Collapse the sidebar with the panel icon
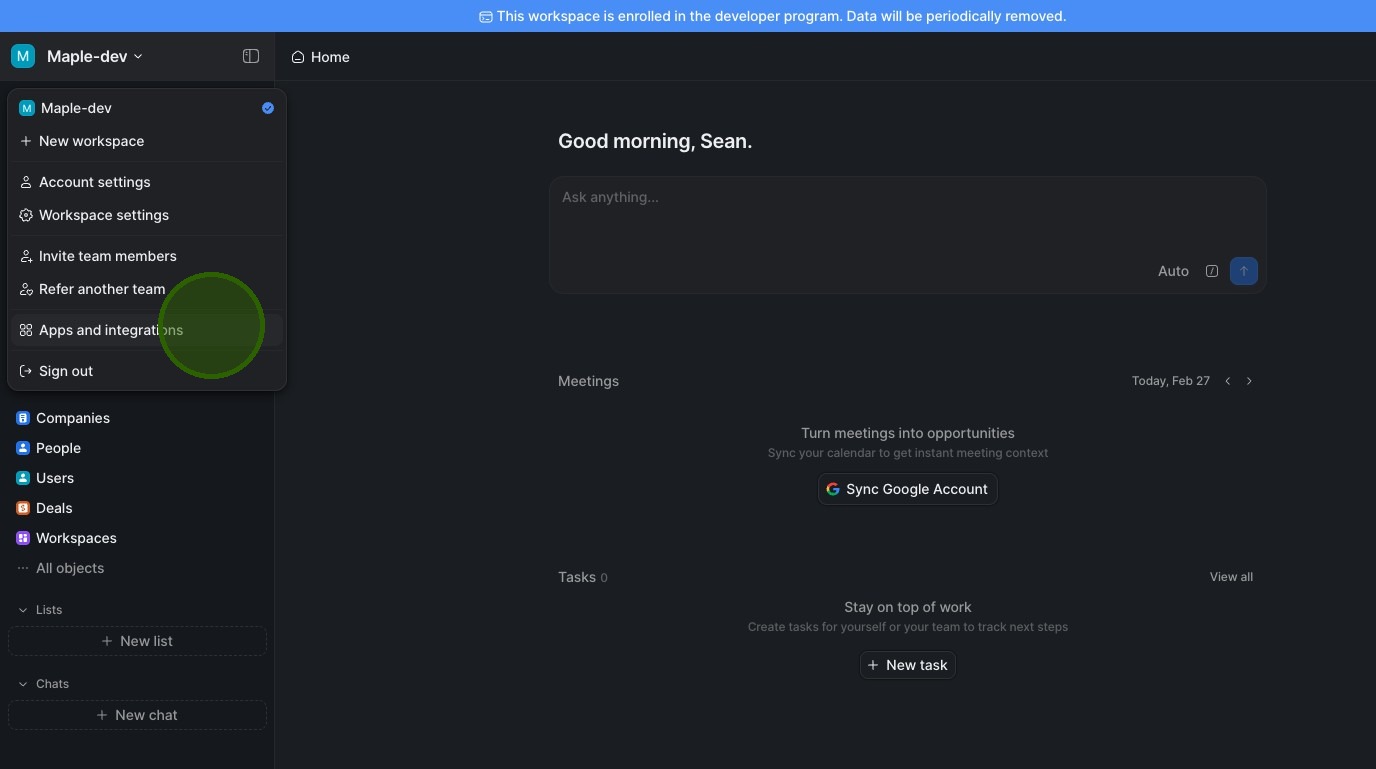This screenshot has height=769, width=1376. pos(251,56)
